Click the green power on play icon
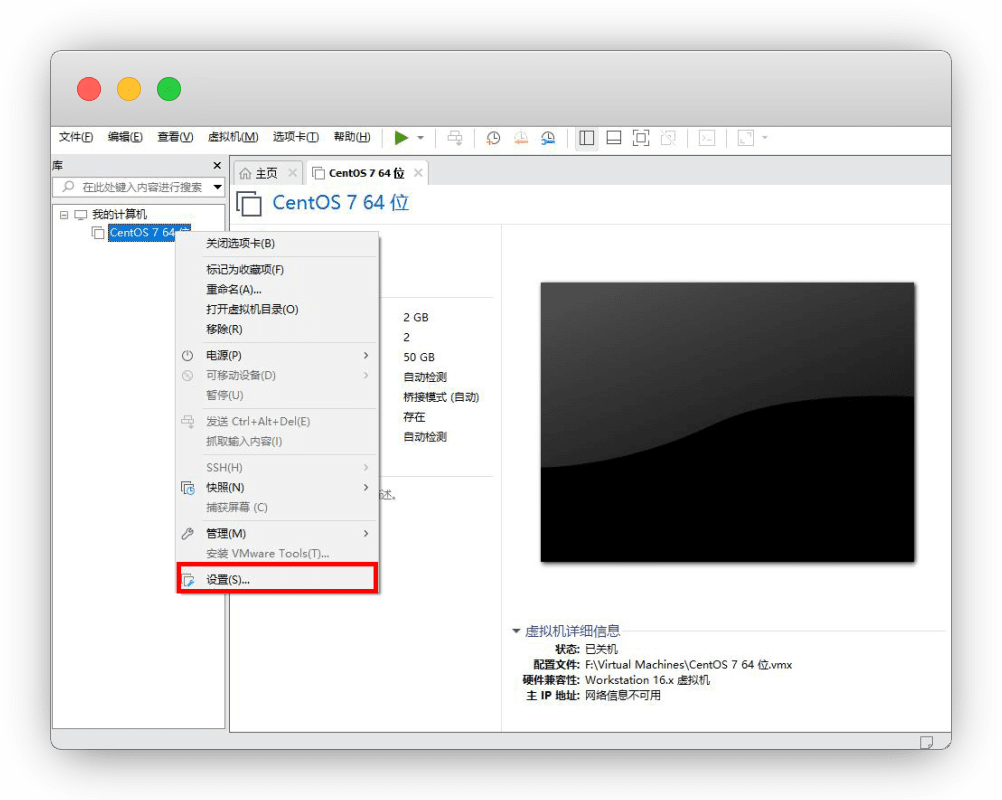 (401, 138)
